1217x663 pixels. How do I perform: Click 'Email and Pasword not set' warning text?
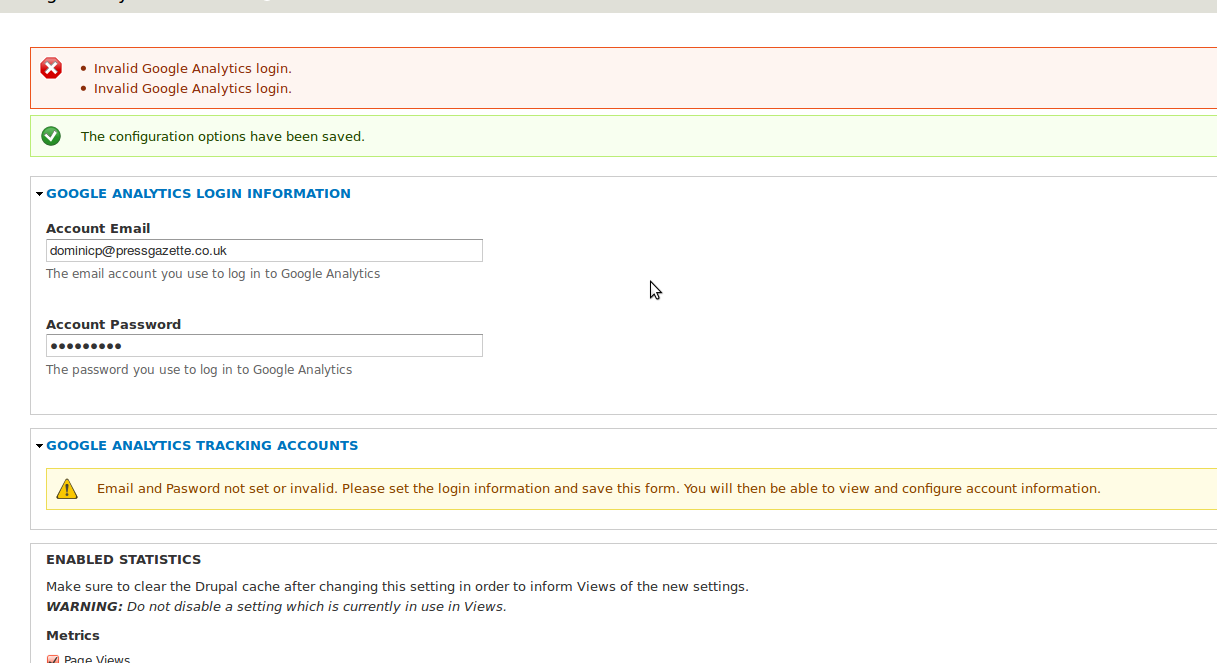599,489
